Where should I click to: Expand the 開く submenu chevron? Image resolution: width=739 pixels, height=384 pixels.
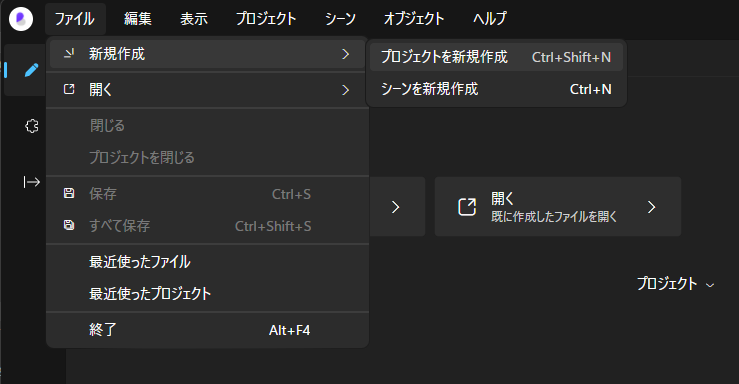coord(345,90)
